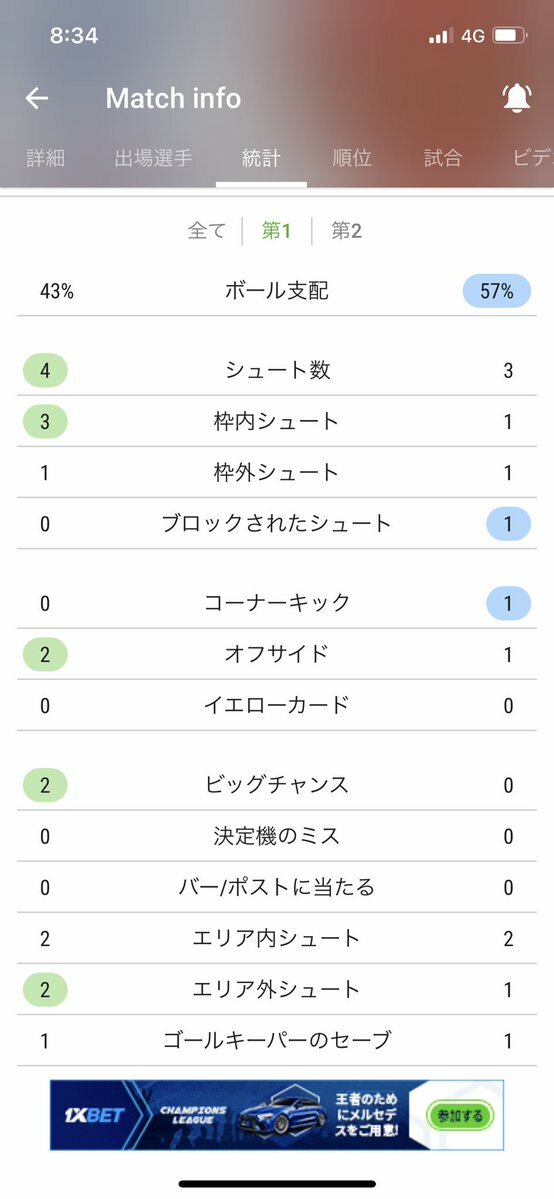Switch to the 試合 tab
Image resolution: width=554 pixels, height=1199 pixels.
tap(443, 158)
